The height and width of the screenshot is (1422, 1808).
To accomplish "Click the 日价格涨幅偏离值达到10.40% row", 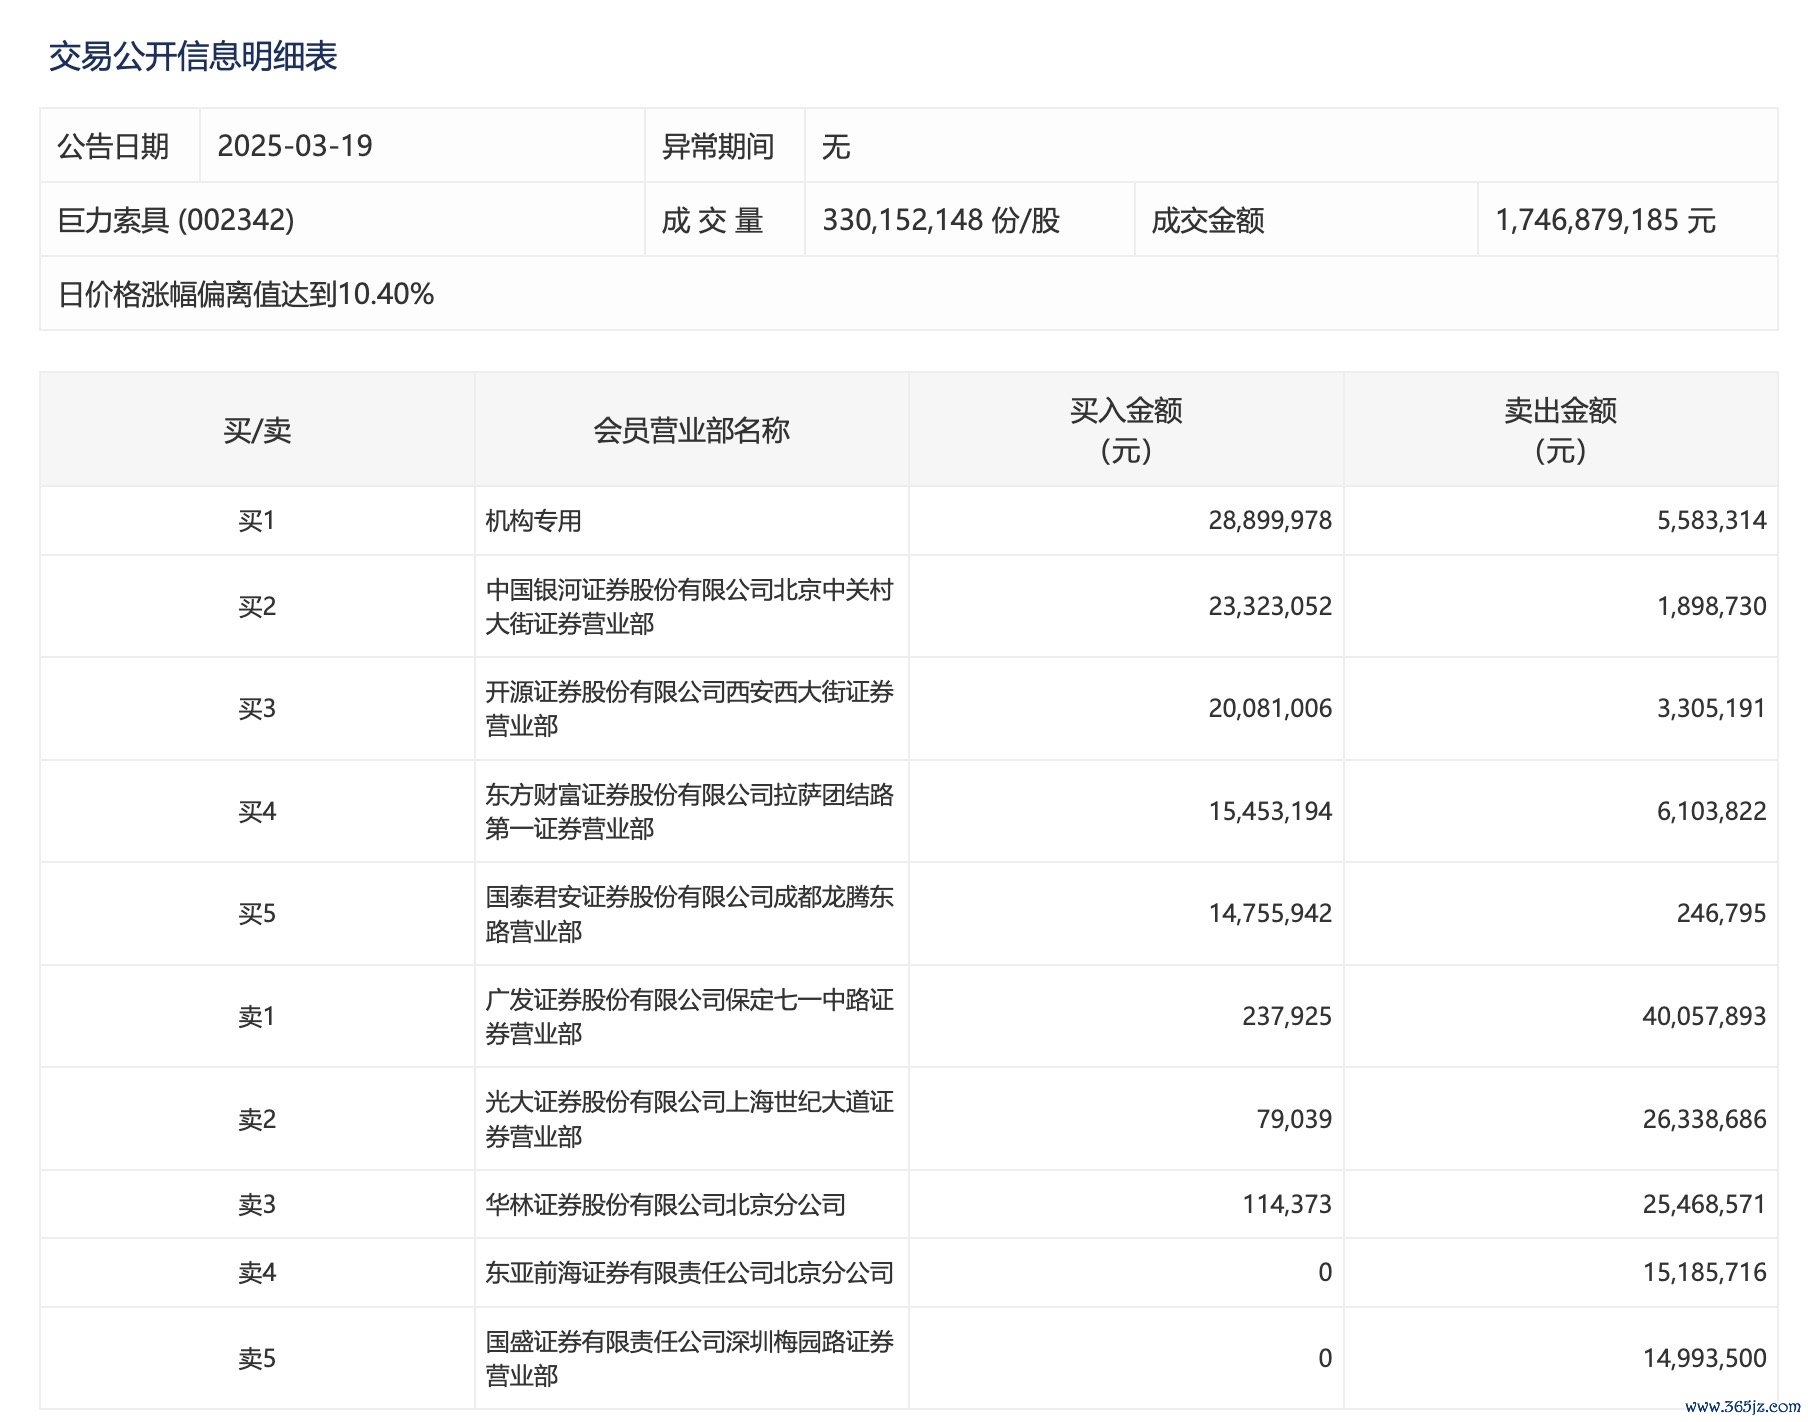I will click(x=246, y=294).
